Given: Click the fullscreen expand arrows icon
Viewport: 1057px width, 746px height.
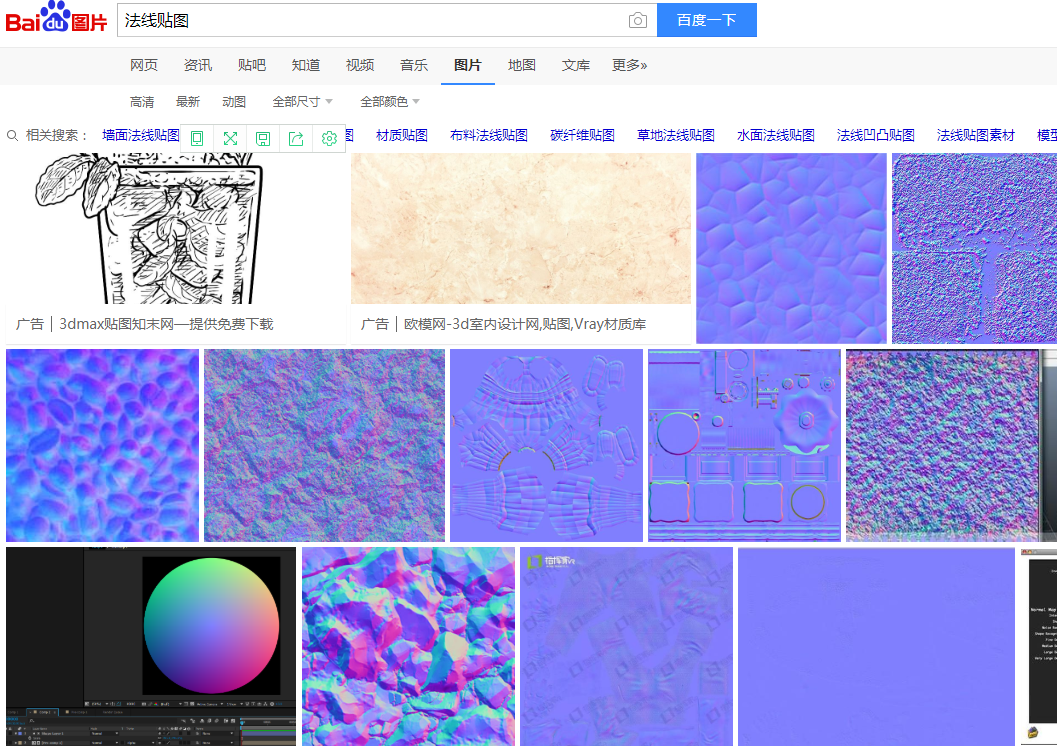Looking at the screenshot, I should tap(230, 138).
